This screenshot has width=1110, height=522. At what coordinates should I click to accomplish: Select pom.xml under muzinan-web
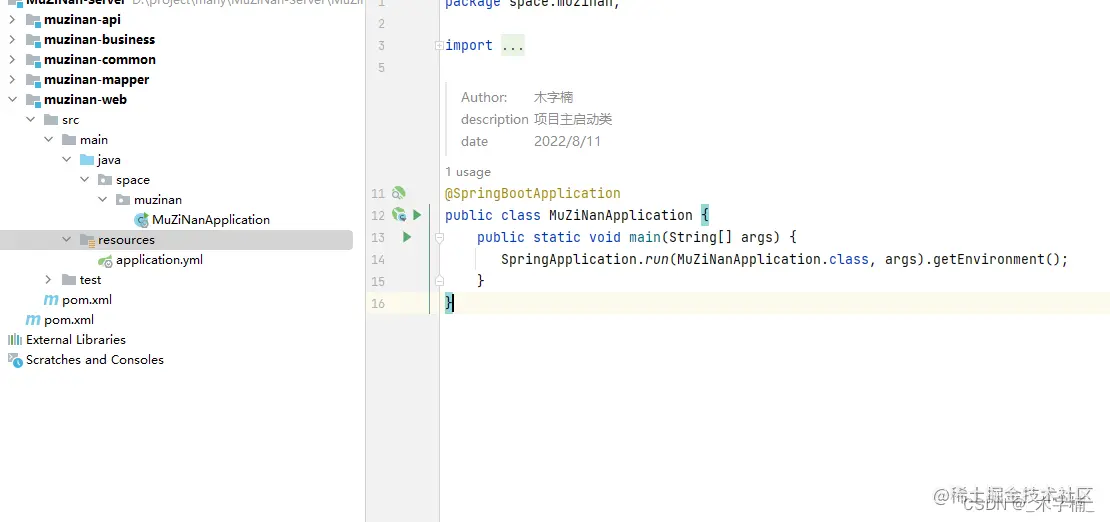(x=87, y=300)
